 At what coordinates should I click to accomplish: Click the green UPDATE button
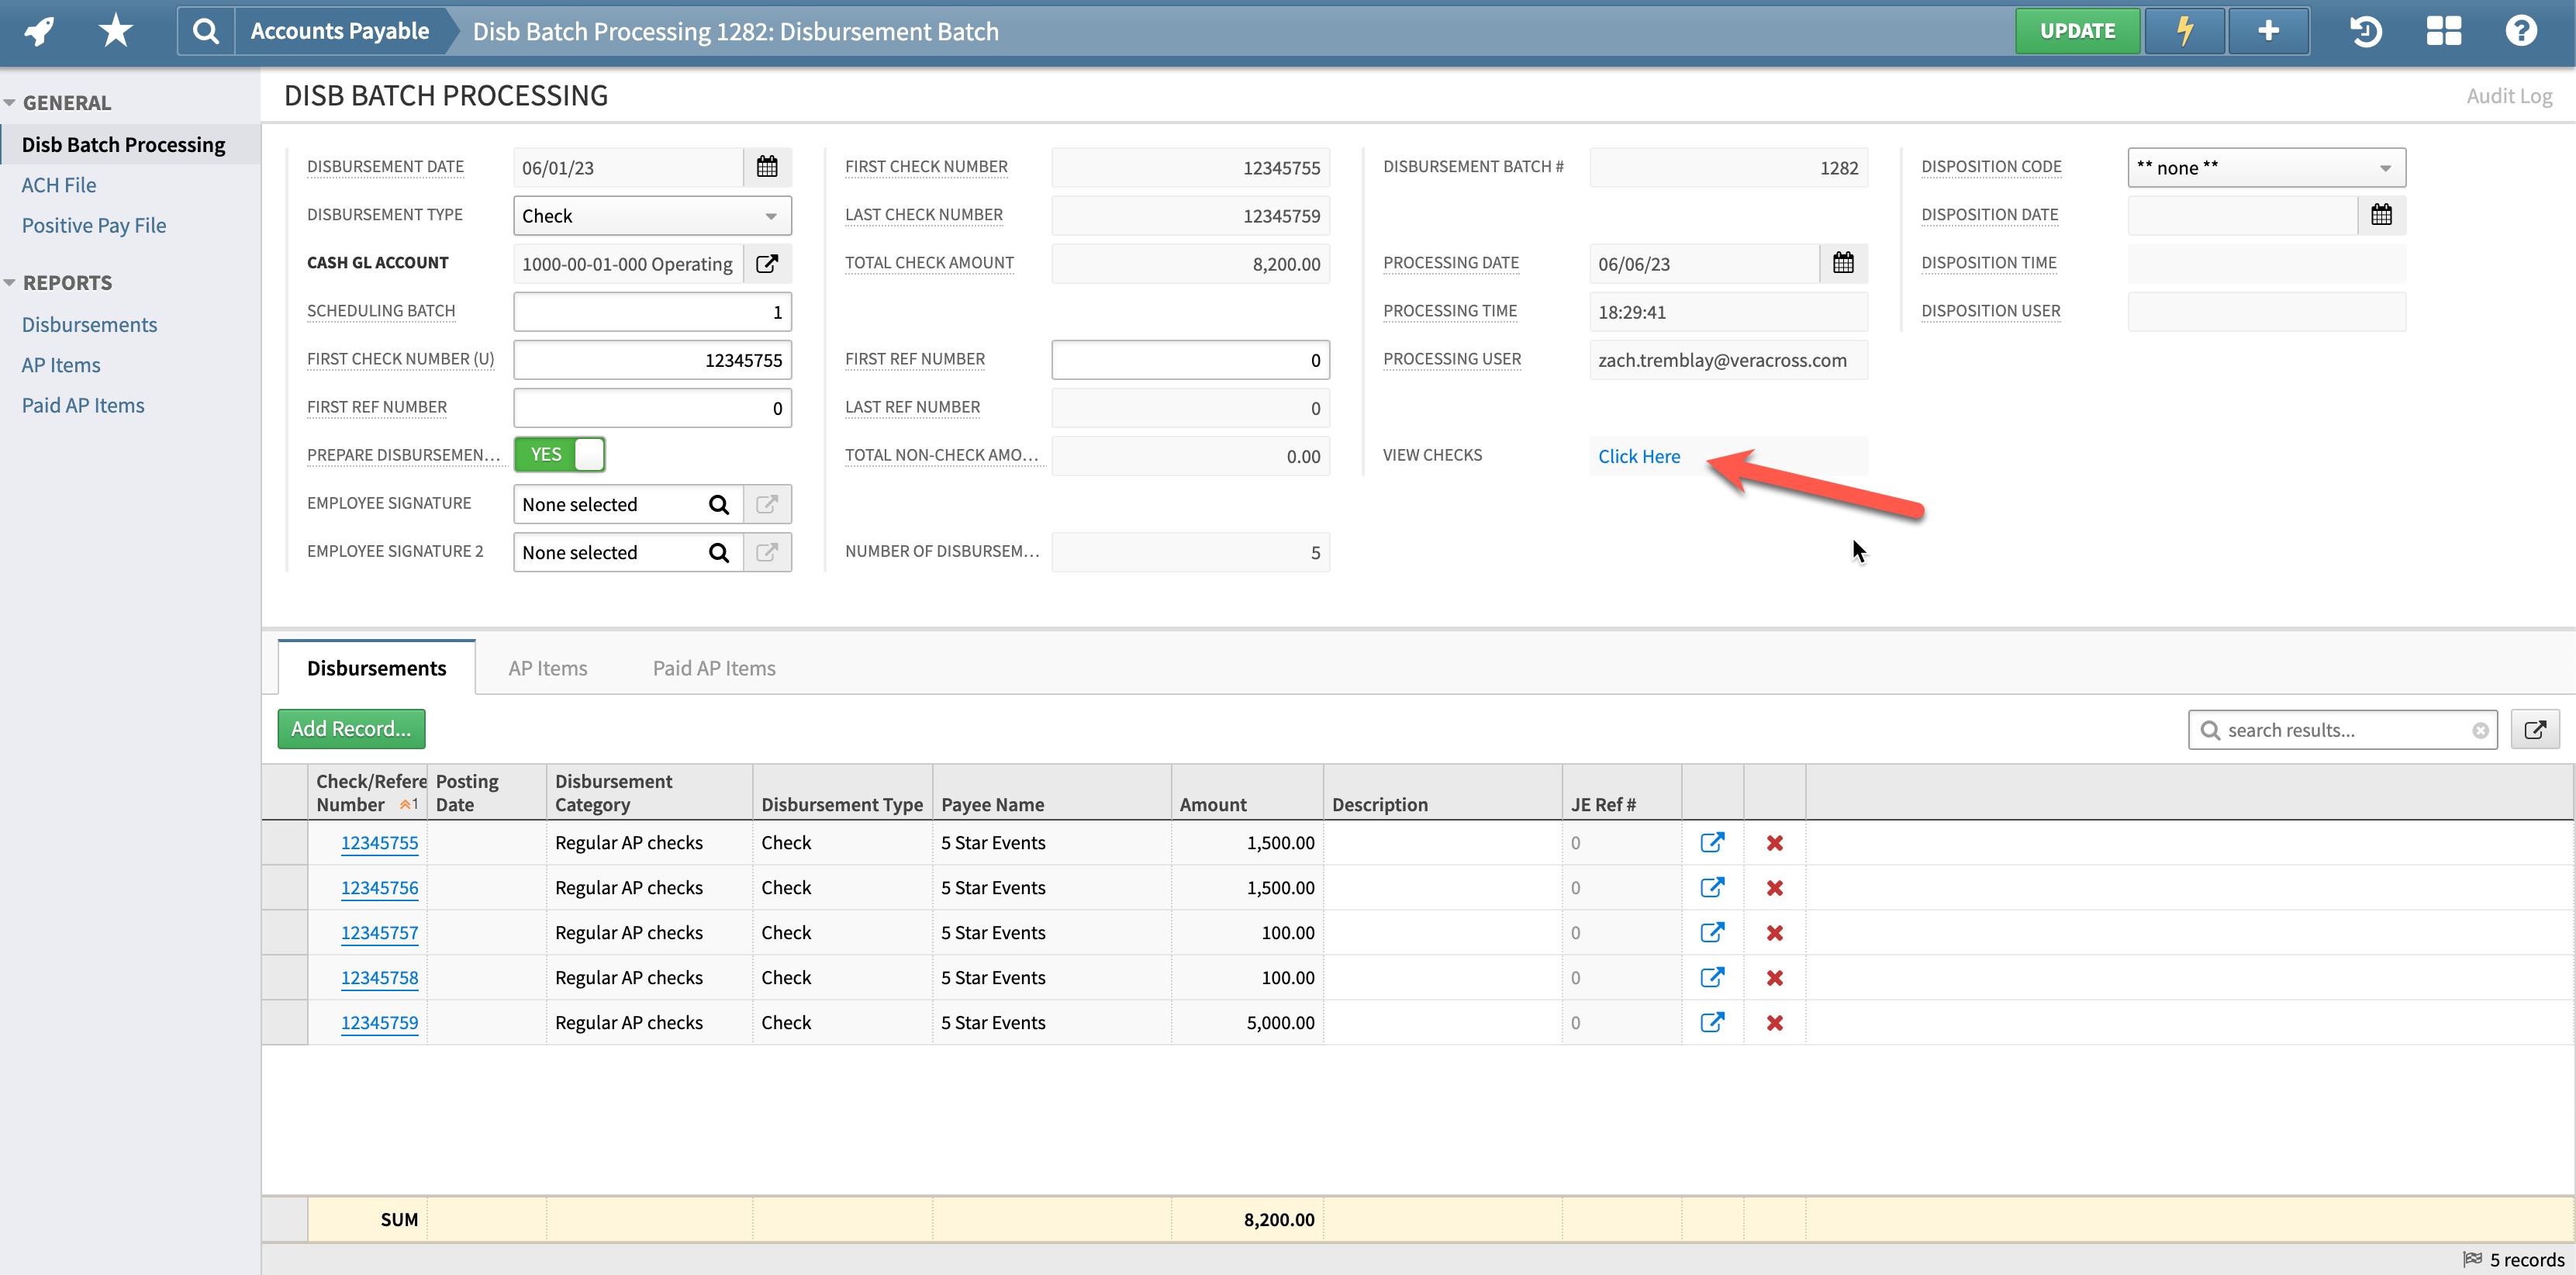tap(2077, 31)
